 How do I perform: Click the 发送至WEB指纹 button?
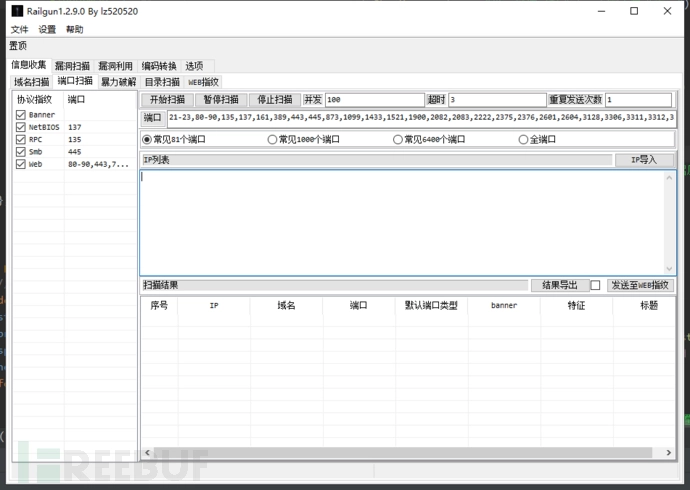[640, 285]
